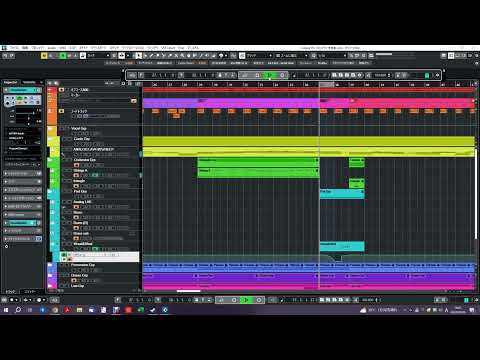The image size is (480, 360).
Task: Select the Analog LAB track
Action: point(99,204)
